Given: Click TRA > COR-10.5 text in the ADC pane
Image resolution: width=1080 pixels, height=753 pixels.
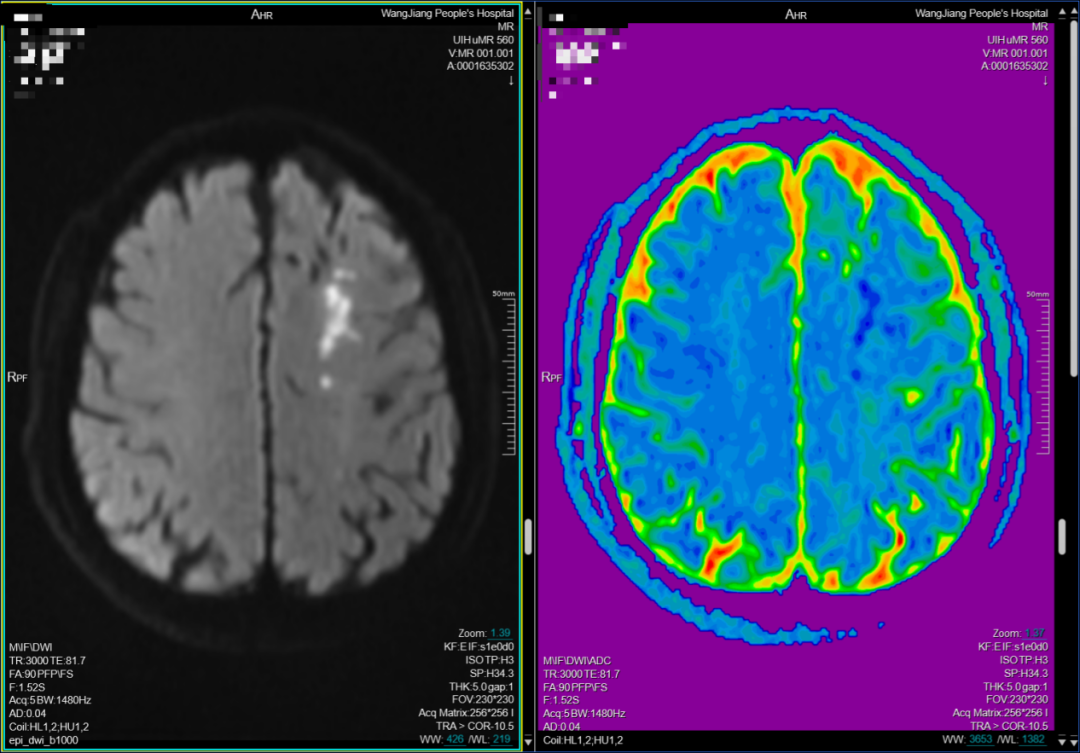Looking at the screenshot, I should [x=1009, y=726].
